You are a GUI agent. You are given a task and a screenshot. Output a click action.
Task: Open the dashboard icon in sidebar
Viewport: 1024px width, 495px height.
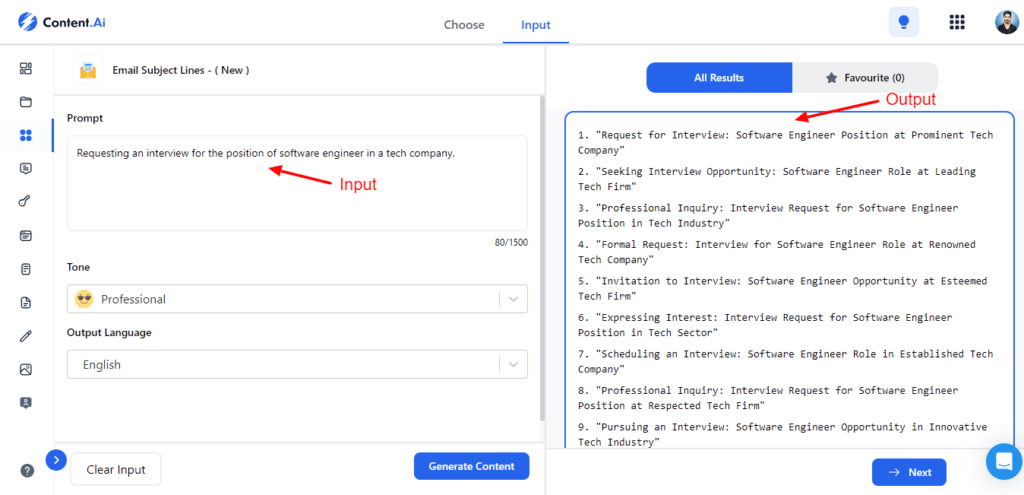click(25, 69)
